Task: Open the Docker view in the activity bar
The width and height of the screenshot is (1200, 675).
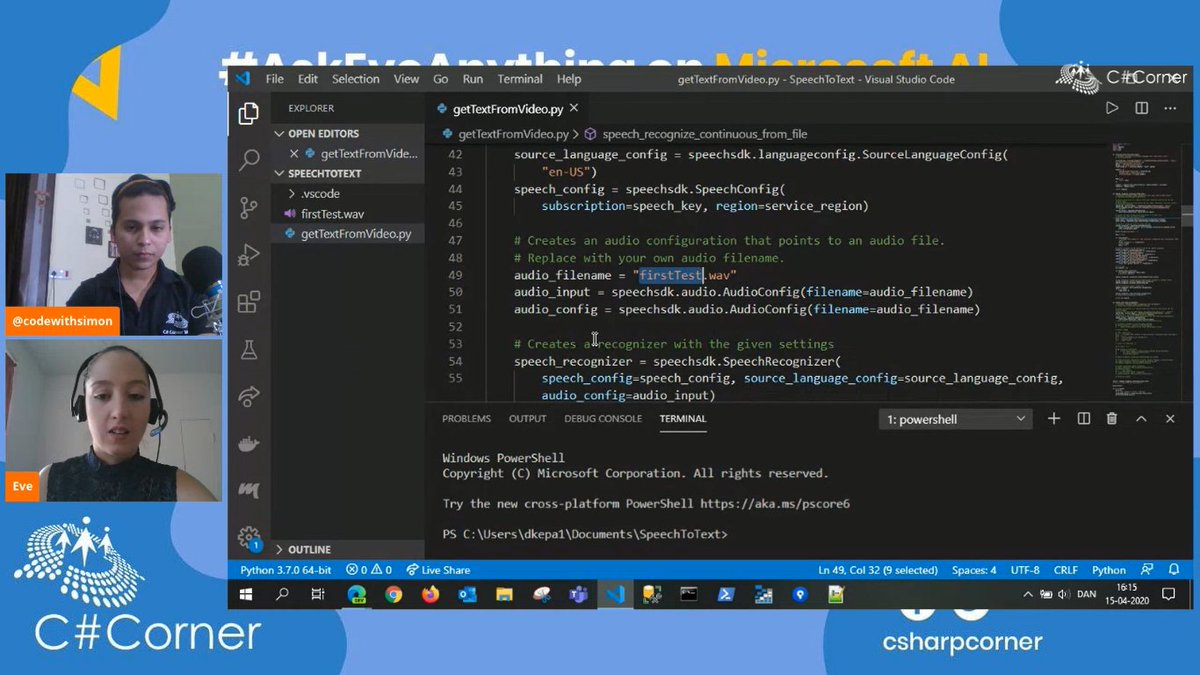Action: pyautogui.click(x=249, y=443)
